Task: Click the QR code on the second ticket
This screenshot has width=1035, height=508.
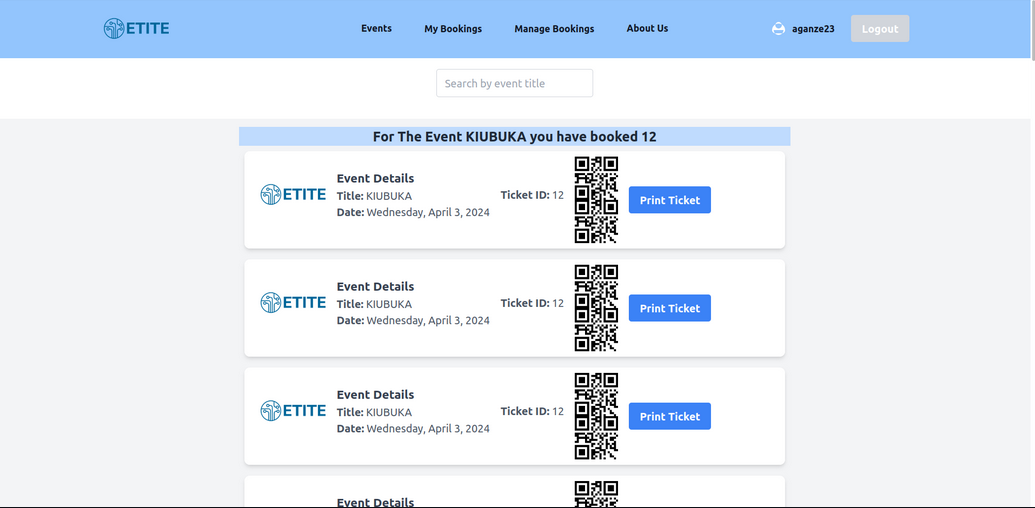Action: point(596,308)
